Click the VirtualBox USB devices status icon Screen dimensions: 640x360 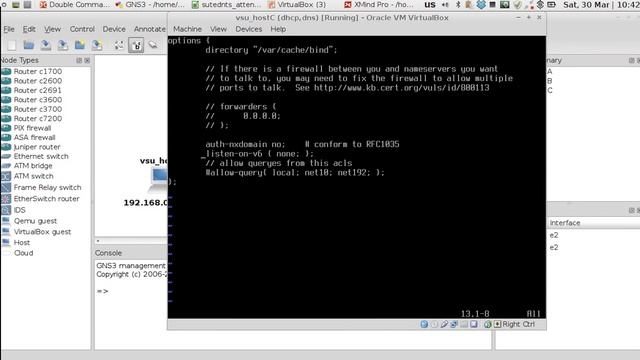[x=444, y=324]
